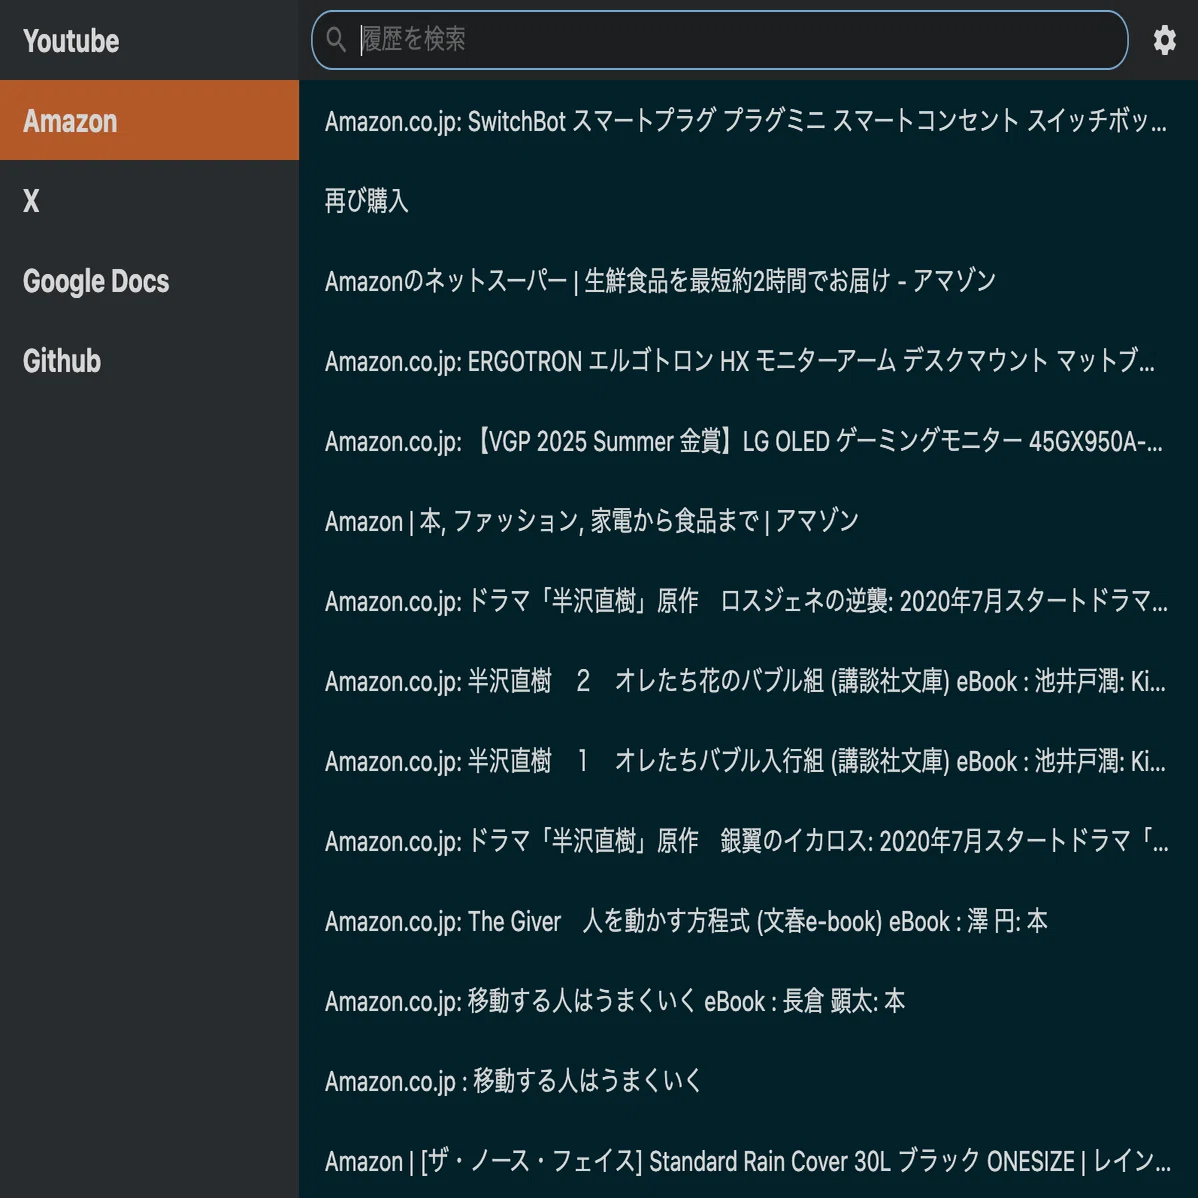Select the Amazon sidebar category

[149, 121]
